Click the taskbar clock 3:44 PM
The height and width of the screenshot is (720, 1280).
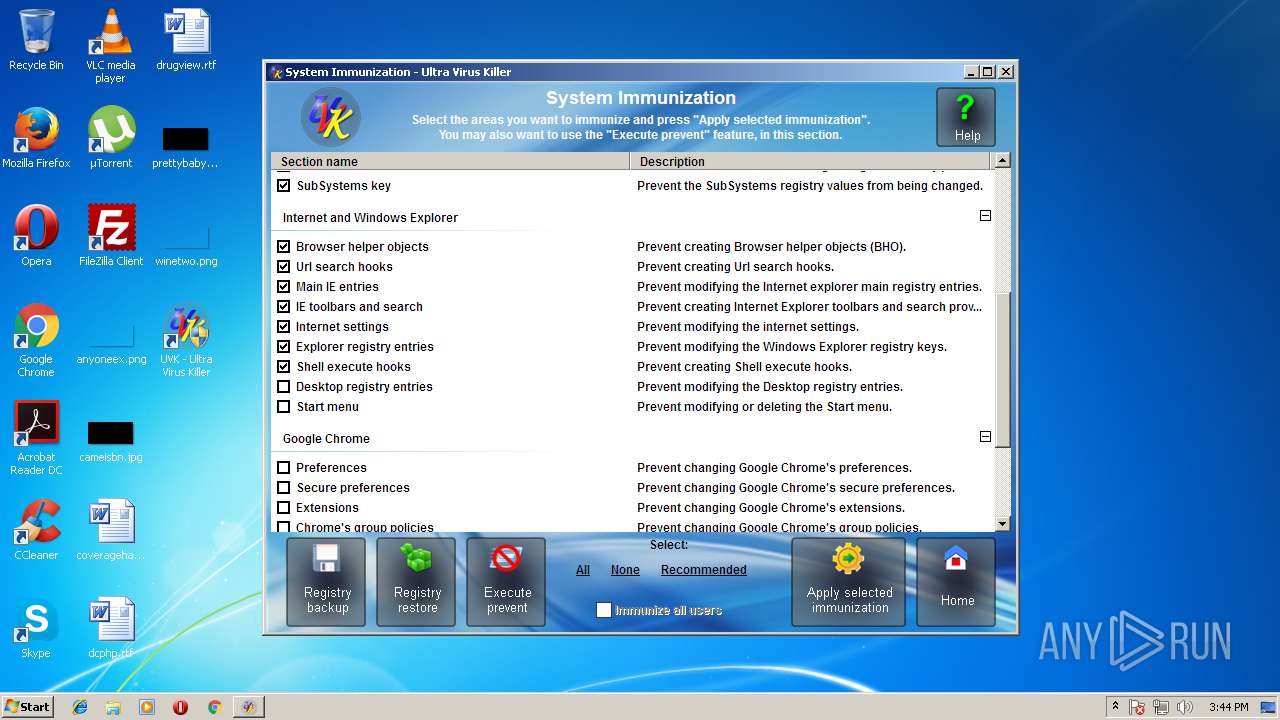1228,707
